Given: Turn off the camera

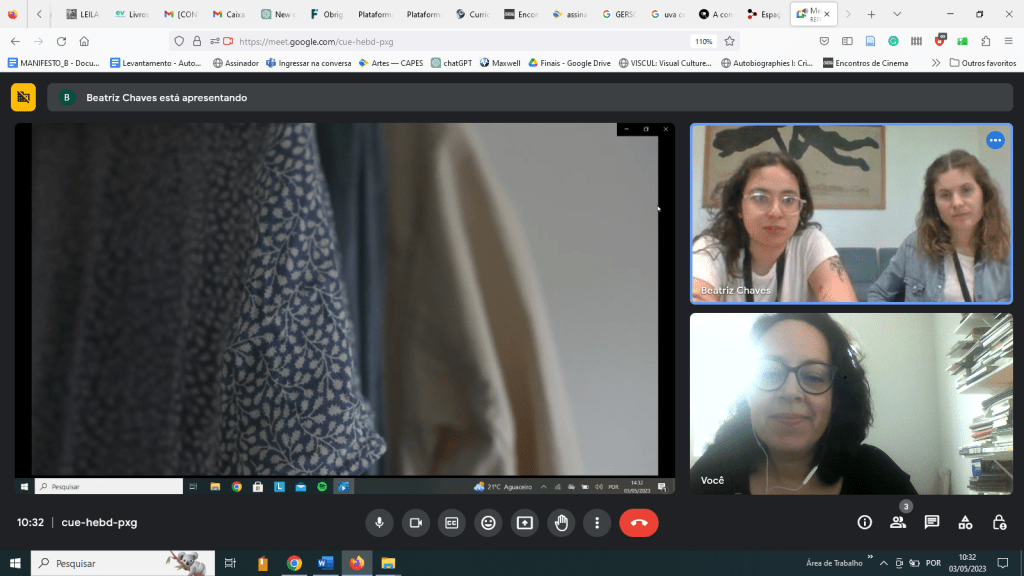Looking at the screenshot, I should (x=415, y=522).
